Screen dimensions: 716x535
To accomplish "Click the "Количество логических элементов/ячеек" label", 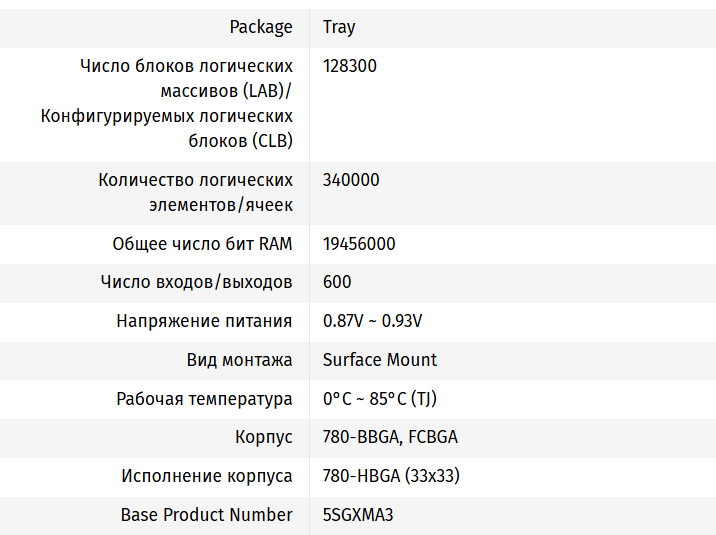I will coord(195,192).
